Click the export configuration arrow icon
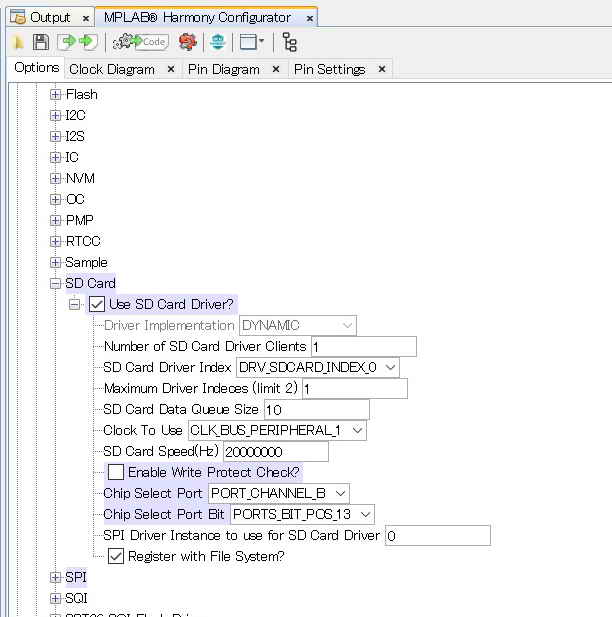Image resolution: width=612 pixels, height=617 pixels. point(88,42)
